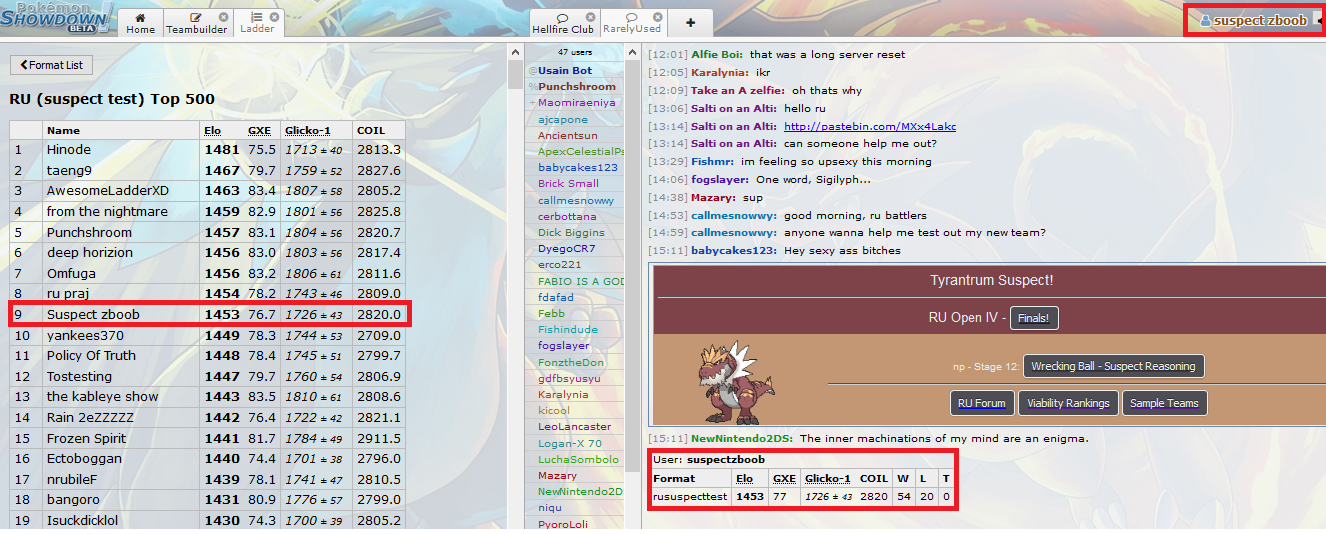Open the sound options speaker icon
This screenshot has height=534, width=1326.
(x=1321, y=20)
